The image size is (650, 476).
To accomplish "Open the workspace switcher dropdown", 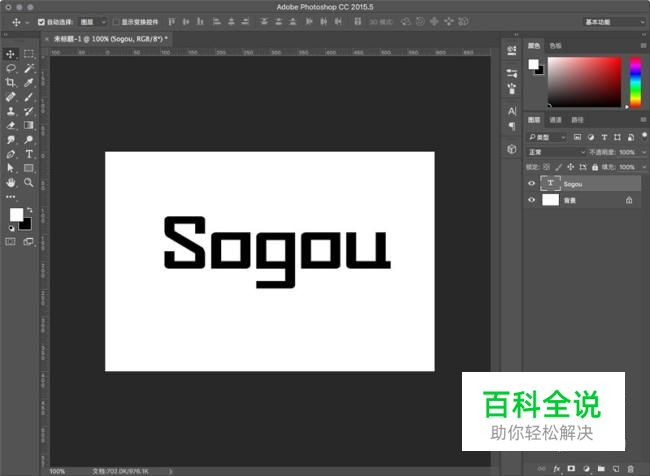I will pos(614,22).
